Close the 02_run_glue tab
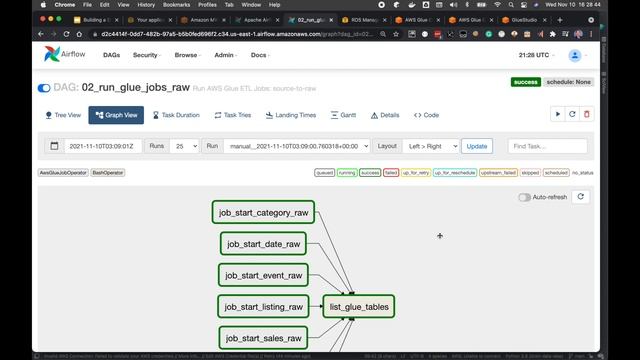Viewport: 640px width, 360px height. click(331, 20)
